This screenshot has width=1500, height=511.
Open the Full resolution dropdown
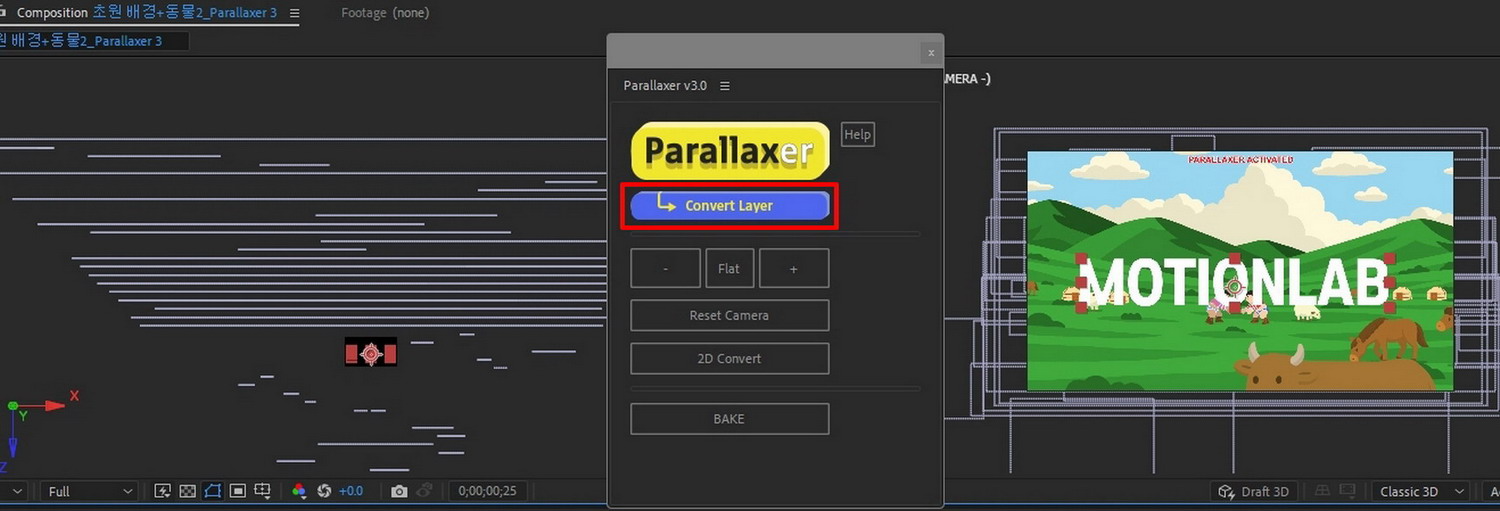(x=90, y=491)
